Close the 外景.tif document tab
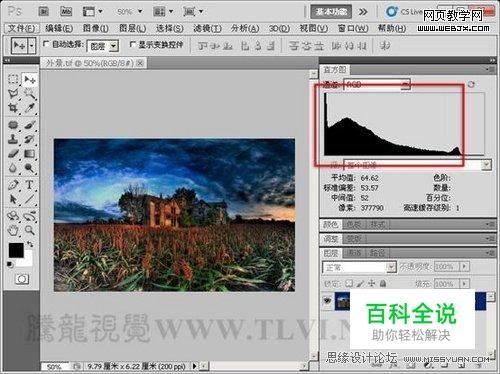Screen dimensions: 500x374 140,62
